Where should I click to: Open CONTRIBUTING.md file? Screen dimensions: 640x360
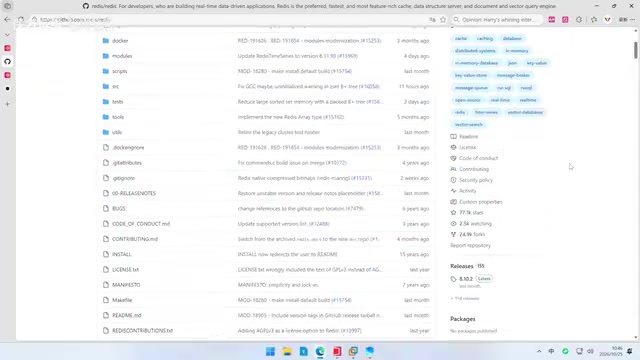[x=135, y=239]
